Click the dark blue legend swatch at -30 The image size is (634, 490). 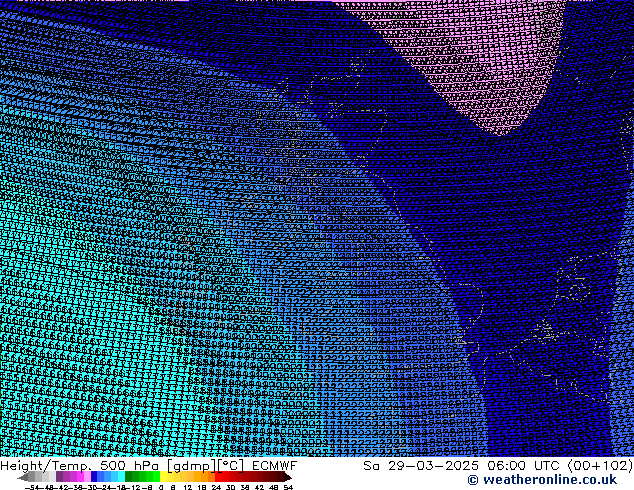(94, 476)
